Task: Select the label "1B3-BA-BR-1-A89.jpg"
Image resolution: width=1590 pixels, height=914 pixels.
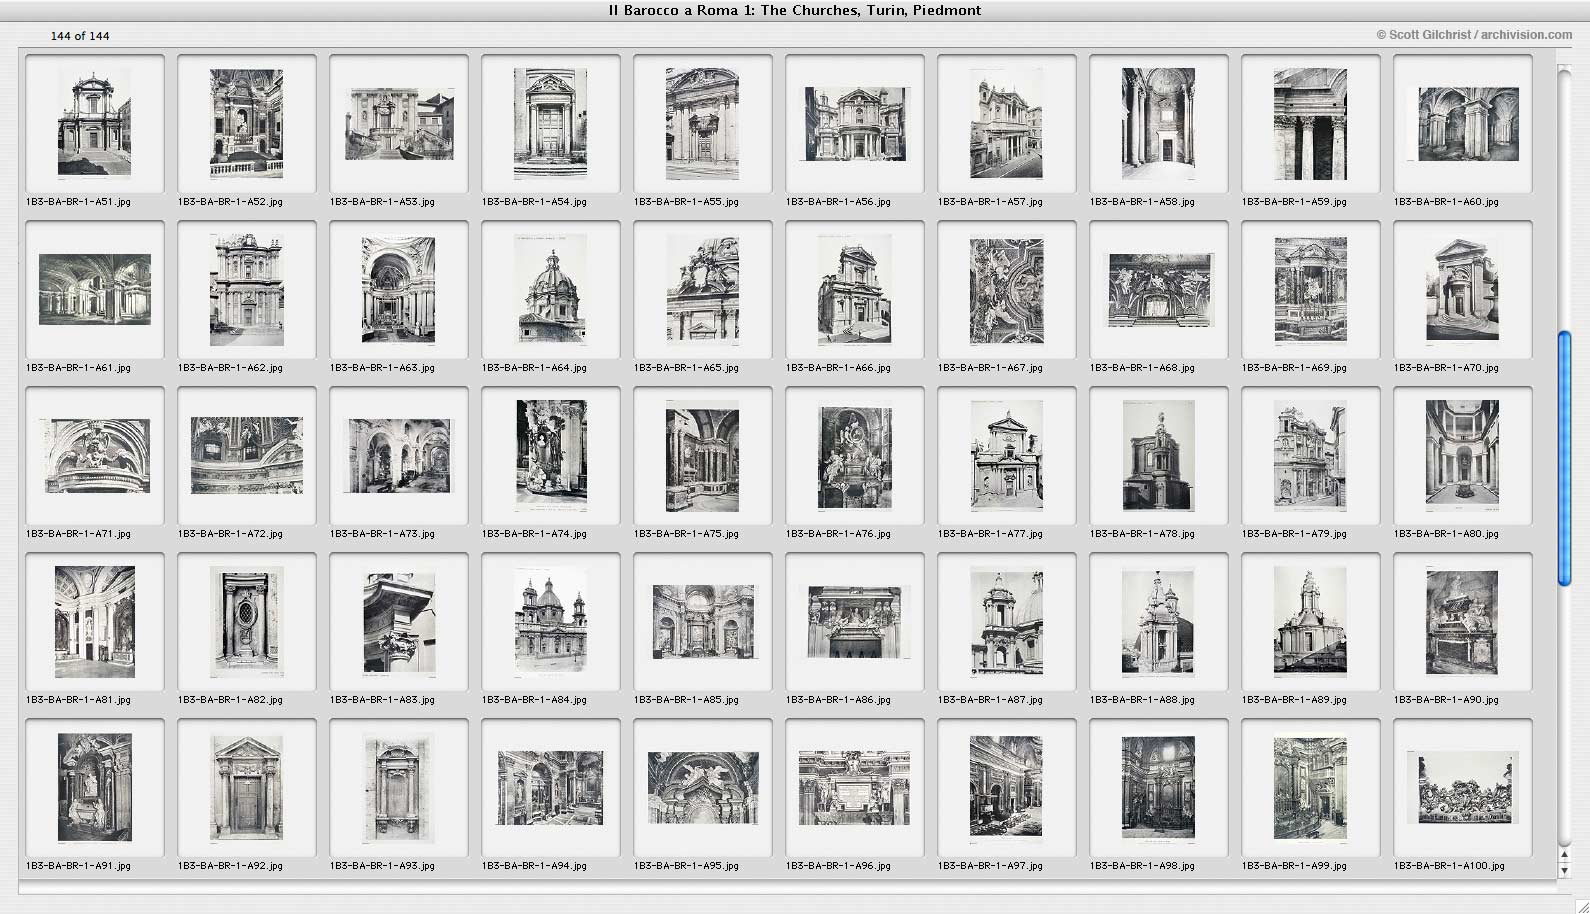Action: click(1294, 700)
